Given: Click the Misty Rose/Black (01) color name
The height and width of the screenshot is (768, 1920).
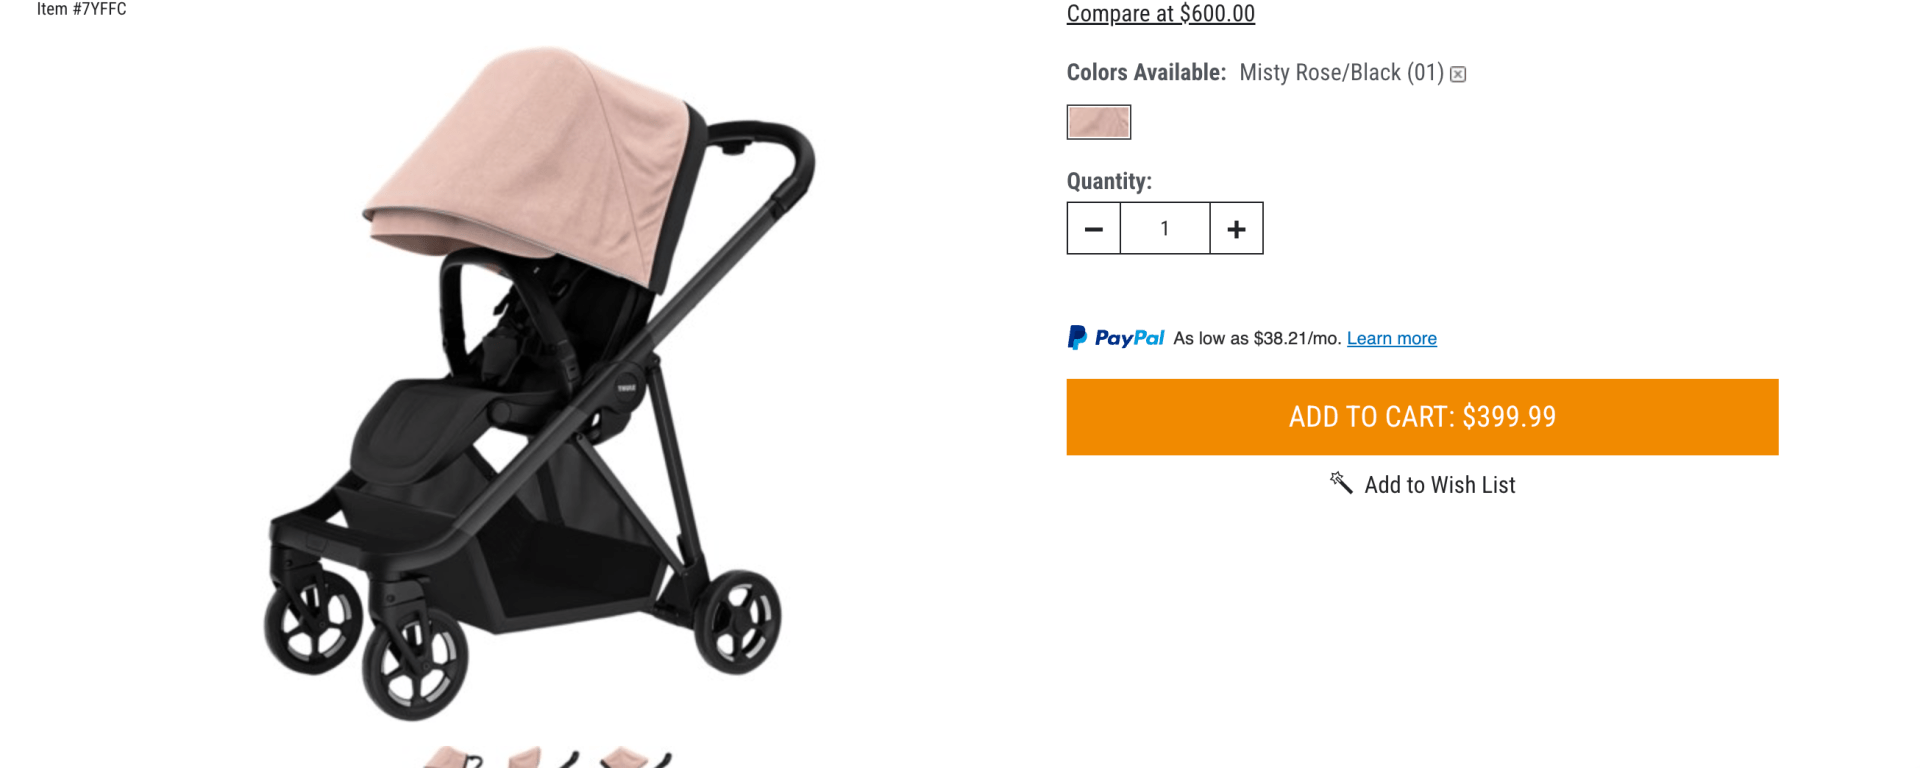Looking at the screenshot, I should click(1341, 73).
